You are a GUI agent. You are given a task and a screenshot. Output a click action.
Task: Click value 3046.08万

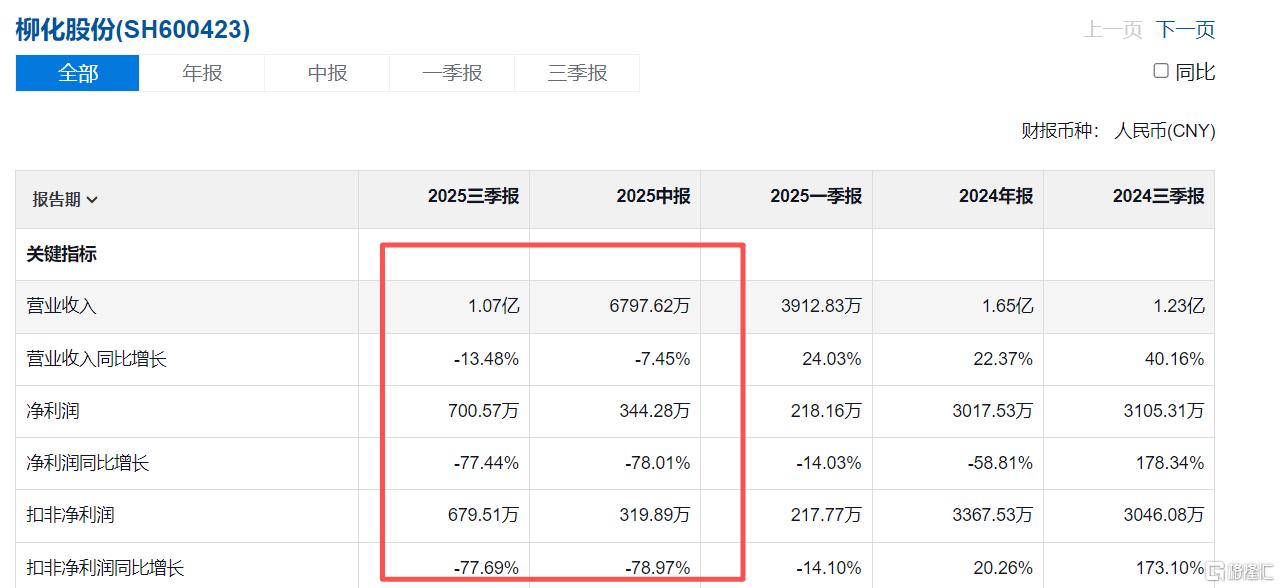(1164, 515)
